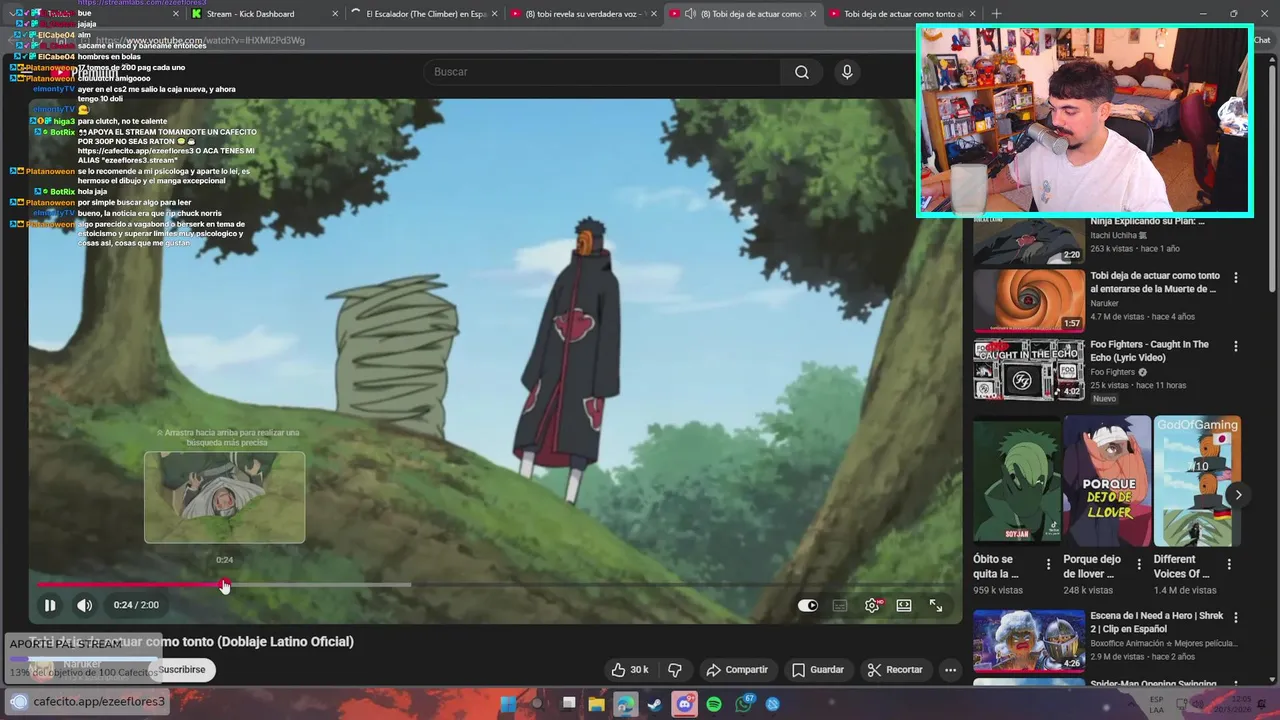This screenshot has width=1280, height=720.
Task: Open Ninja Explicando su Plan video thumbnail
Action: point(1029,240)
